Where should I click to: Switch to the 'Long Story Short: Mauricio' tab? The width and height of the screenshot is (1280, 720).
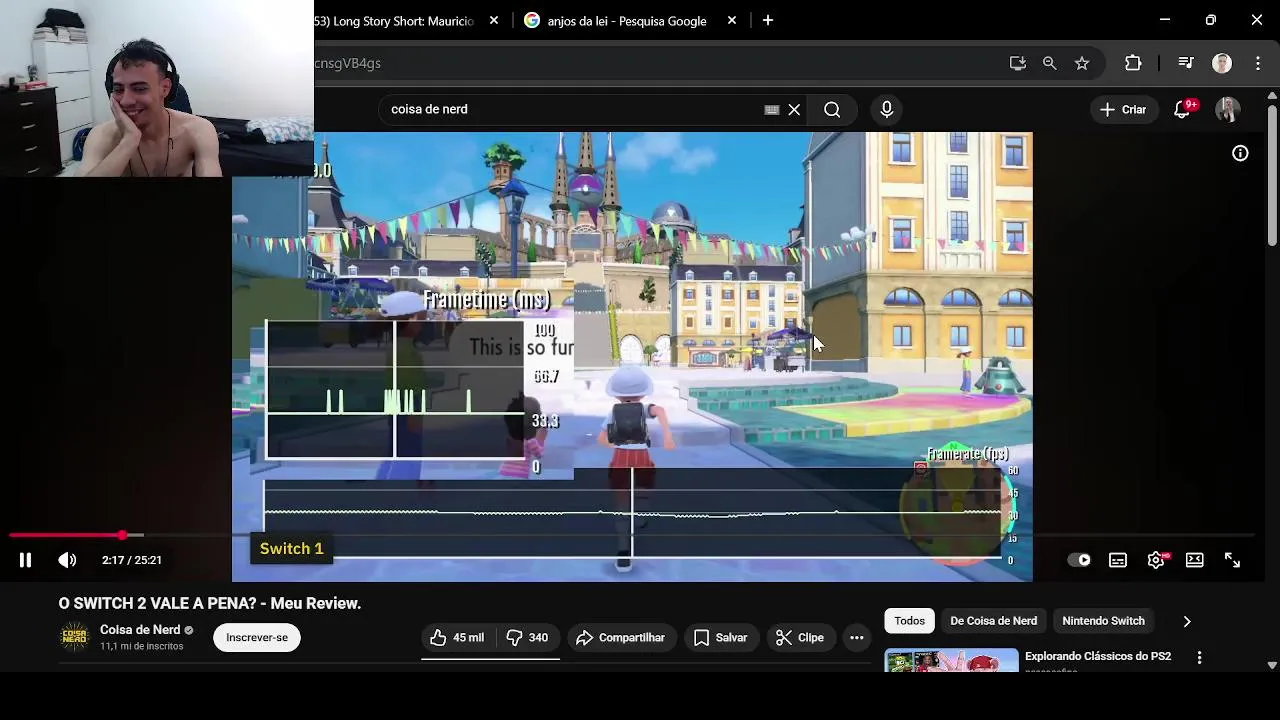(394, 20)
